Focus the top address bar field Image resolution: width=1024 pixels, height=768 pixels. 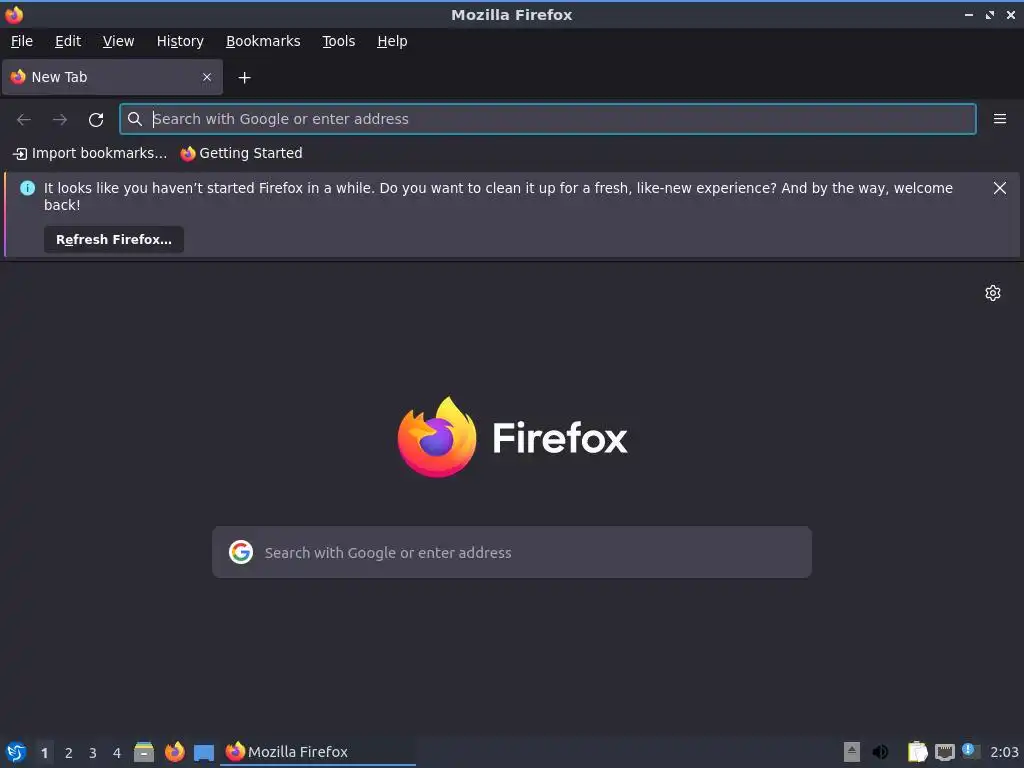[548, 119]
